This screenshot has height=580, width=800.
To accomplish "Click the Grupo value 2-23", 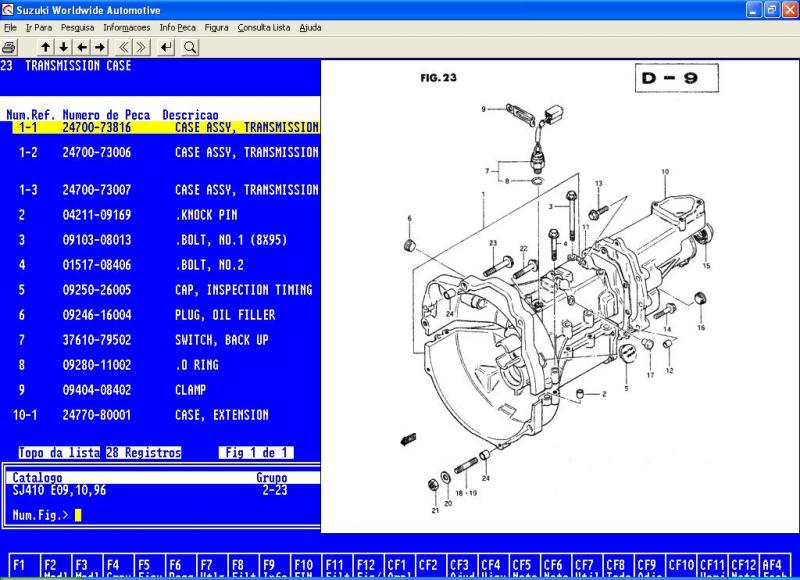I will [x=275, y=490].
